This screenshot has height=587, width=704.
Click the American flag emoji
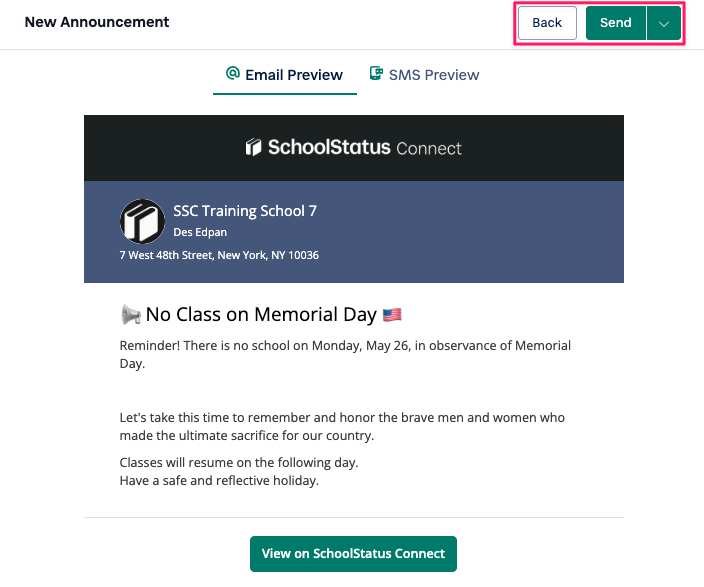[392, 315]
